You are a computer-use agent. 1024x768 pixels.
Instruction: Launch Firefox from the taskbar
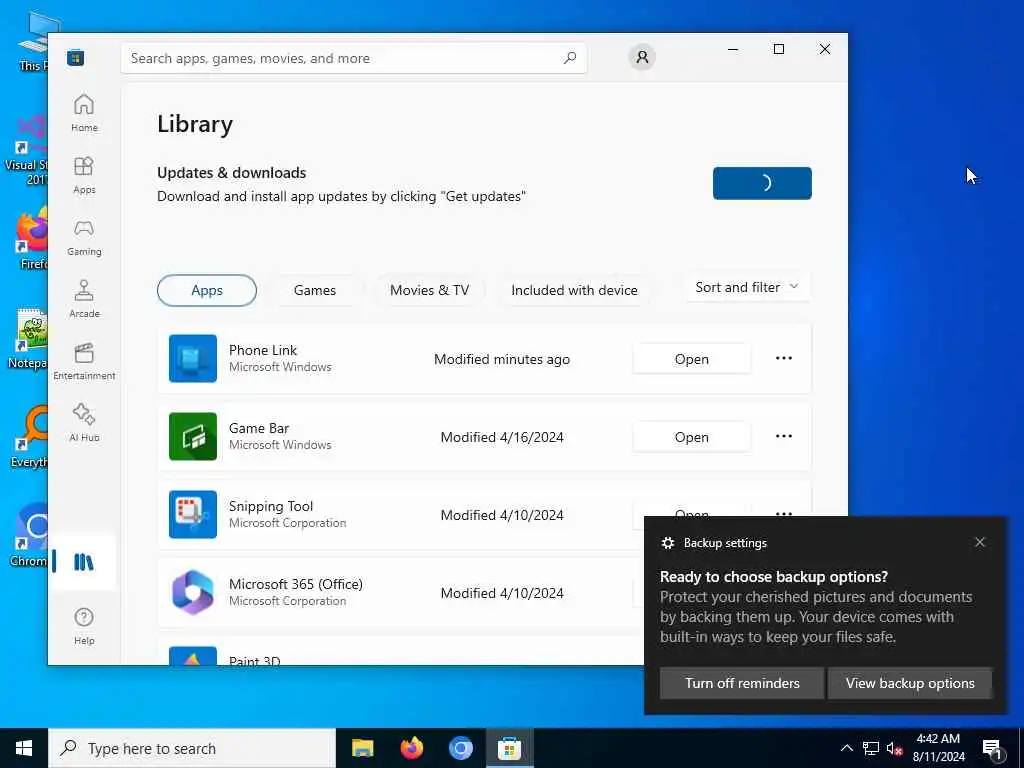pos(411,748)
